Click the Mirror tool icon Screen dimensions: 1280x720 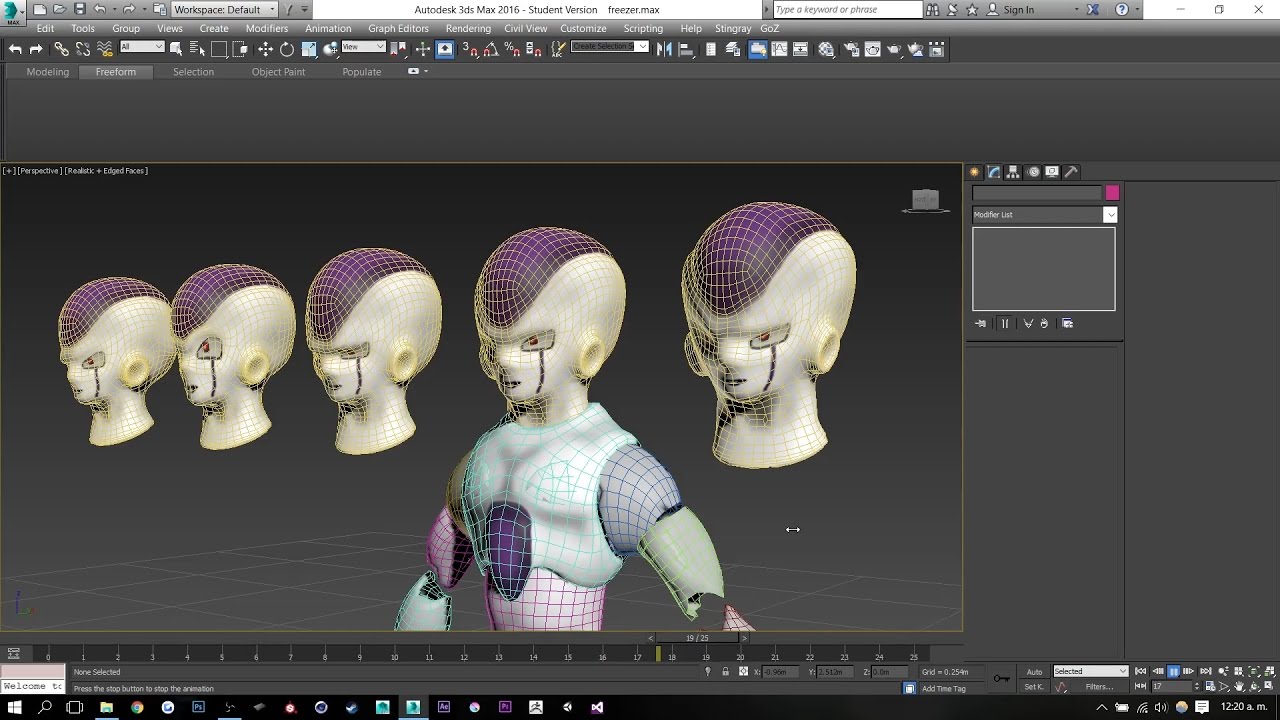click(x=664, y=49)
